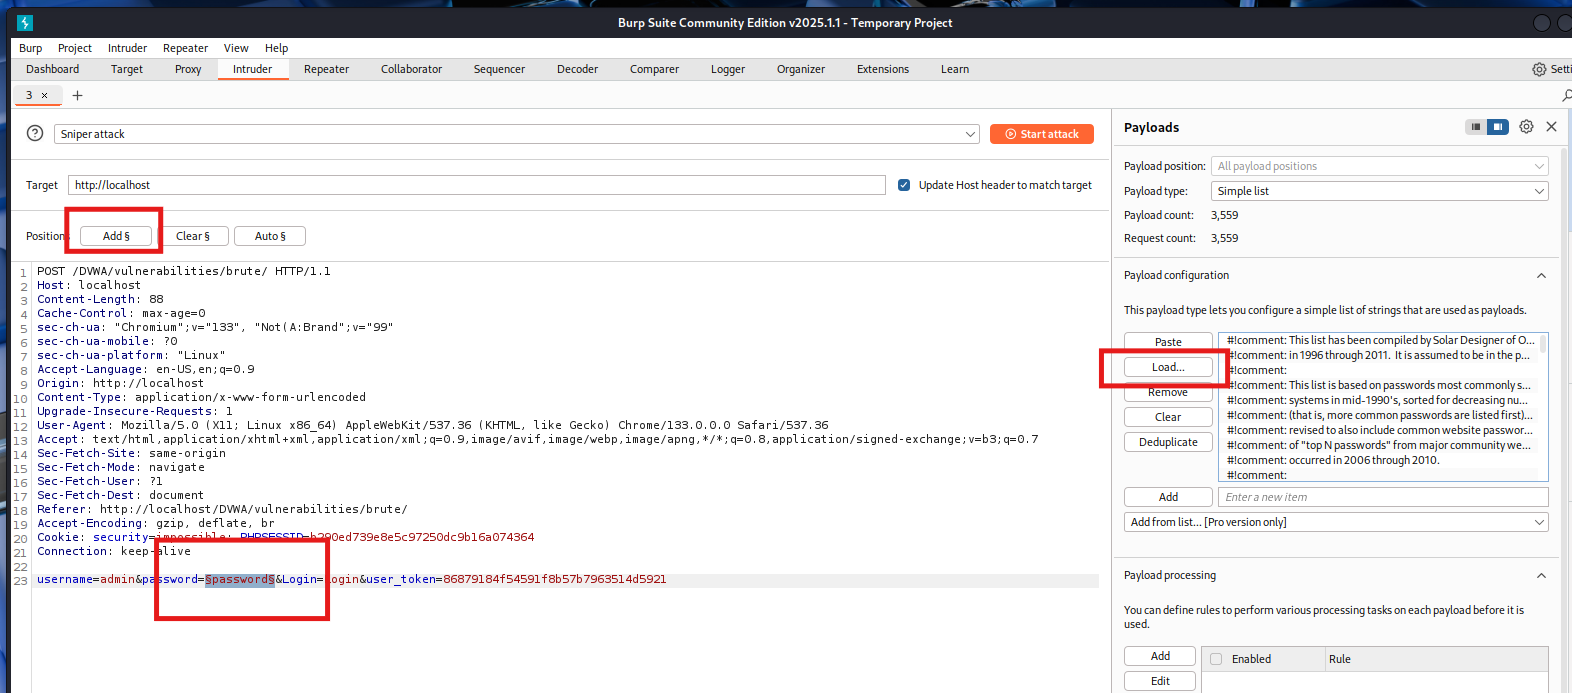This screenshot has width=1572, height=693.
Task: Switch Payloads panel to left layout icon
Action: (1476, 127)
